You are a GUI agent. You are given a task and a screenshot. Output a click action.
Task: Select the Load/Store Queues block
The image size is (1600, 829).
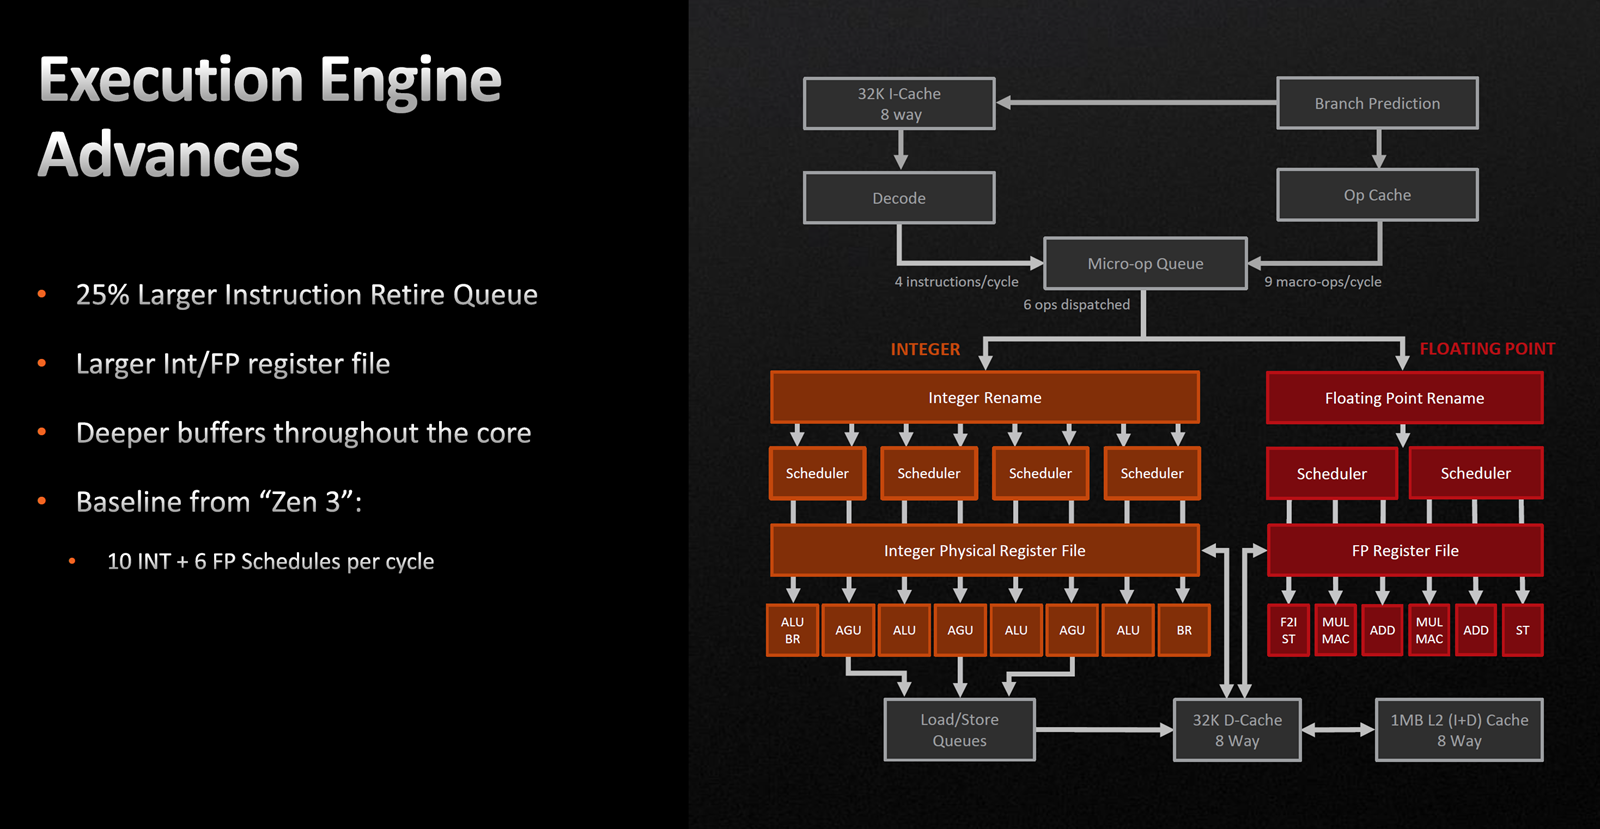pos(959,730)
